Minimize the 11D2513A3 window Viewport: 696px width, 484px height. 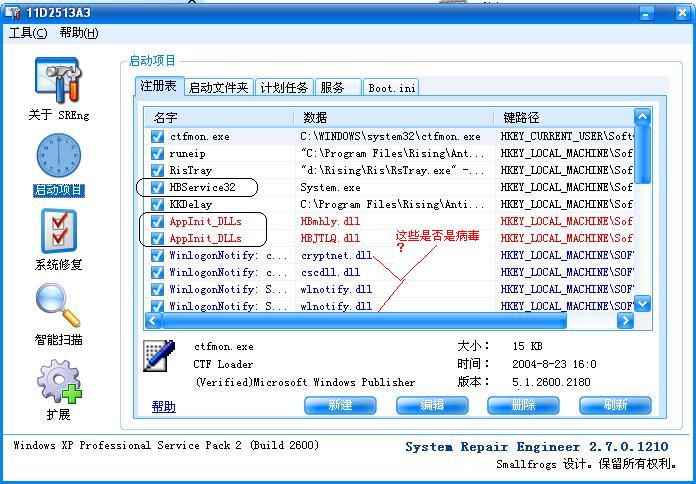point(646,14)
